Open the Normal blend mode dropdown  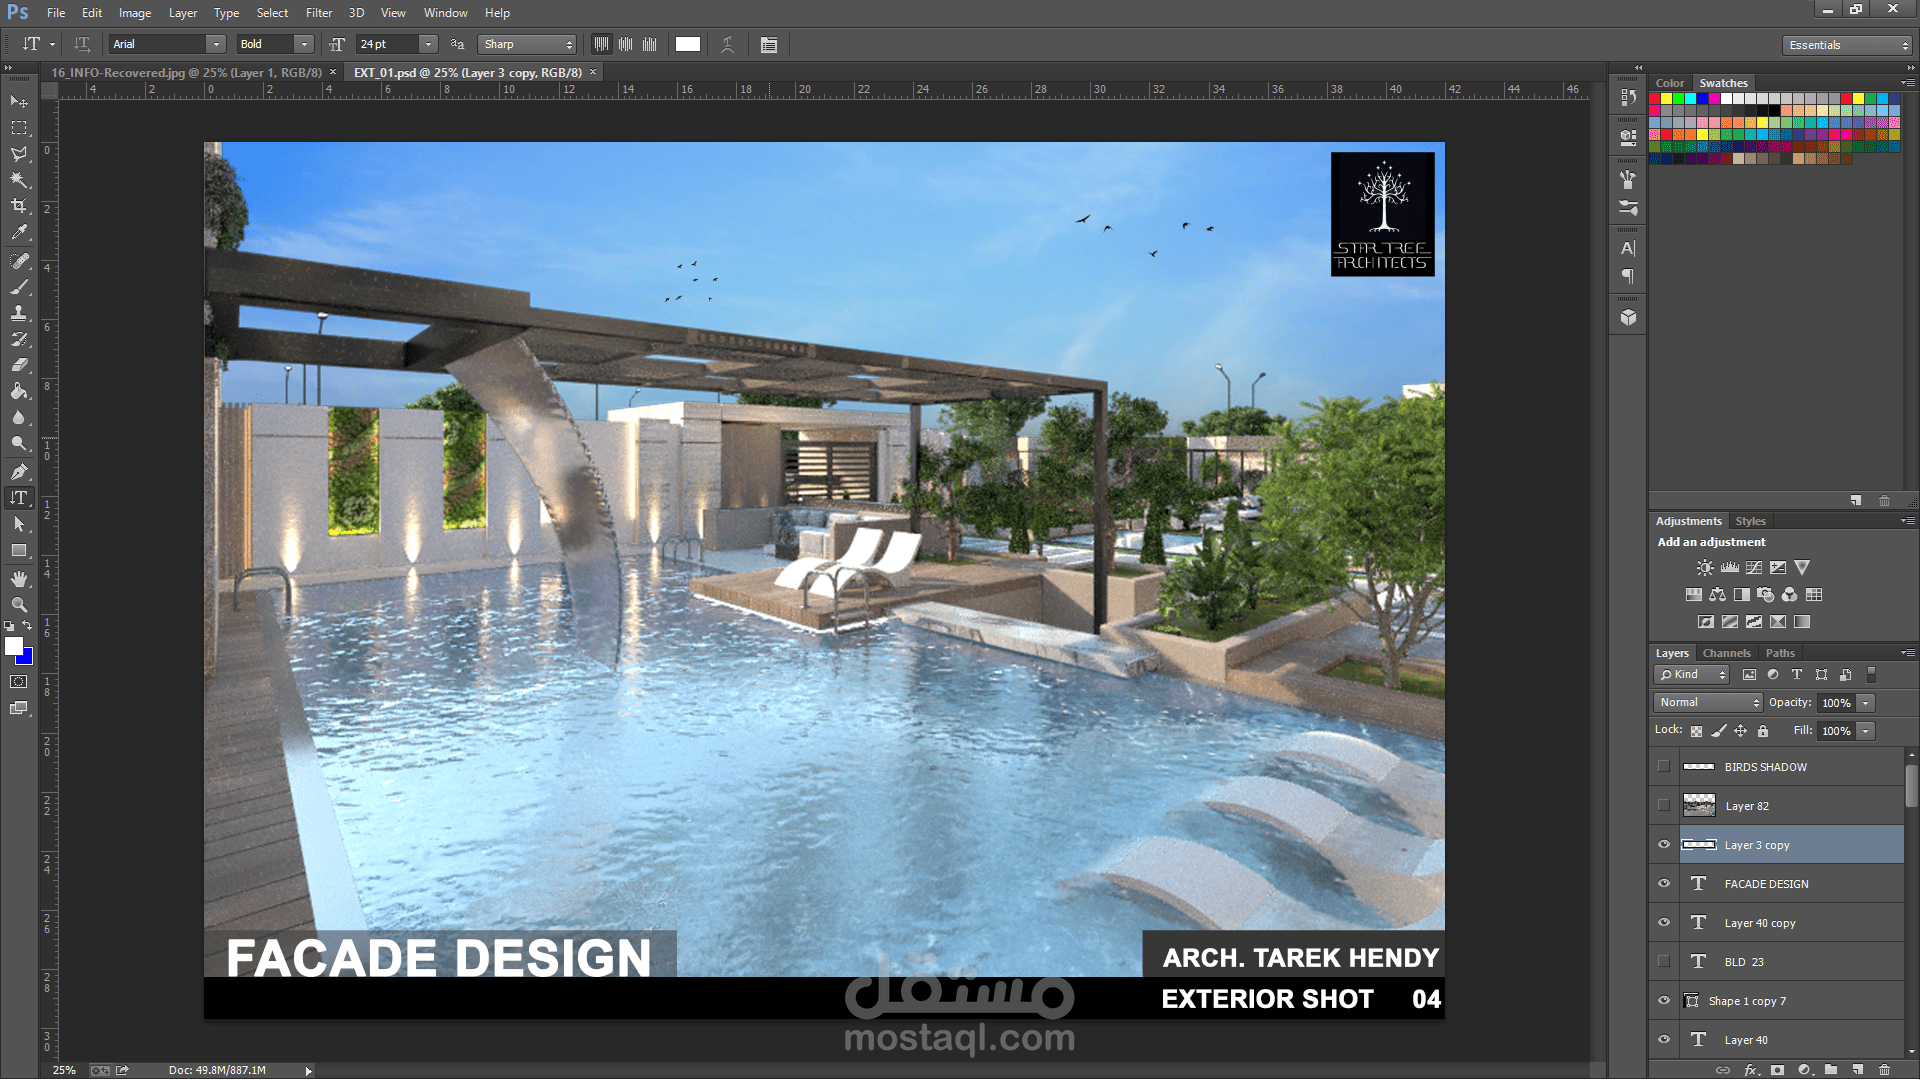pyautogui.click(x=1707, y=703)
